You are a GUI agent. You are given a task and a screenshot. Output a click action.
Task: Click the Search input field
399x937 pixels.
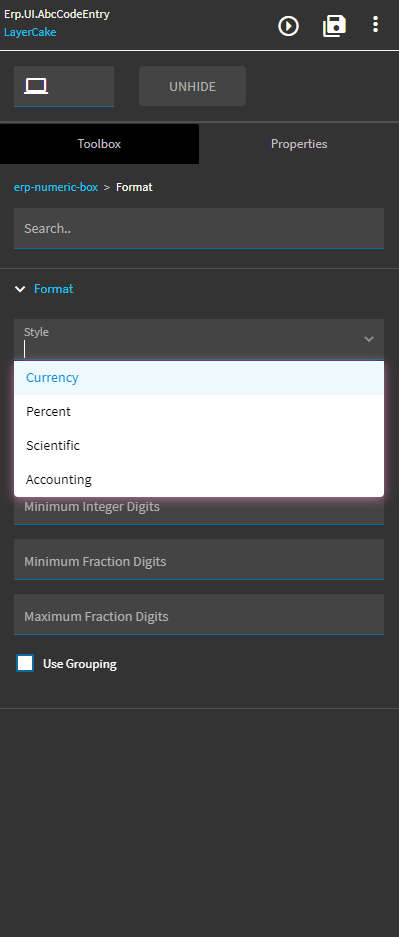pos(199,228)
